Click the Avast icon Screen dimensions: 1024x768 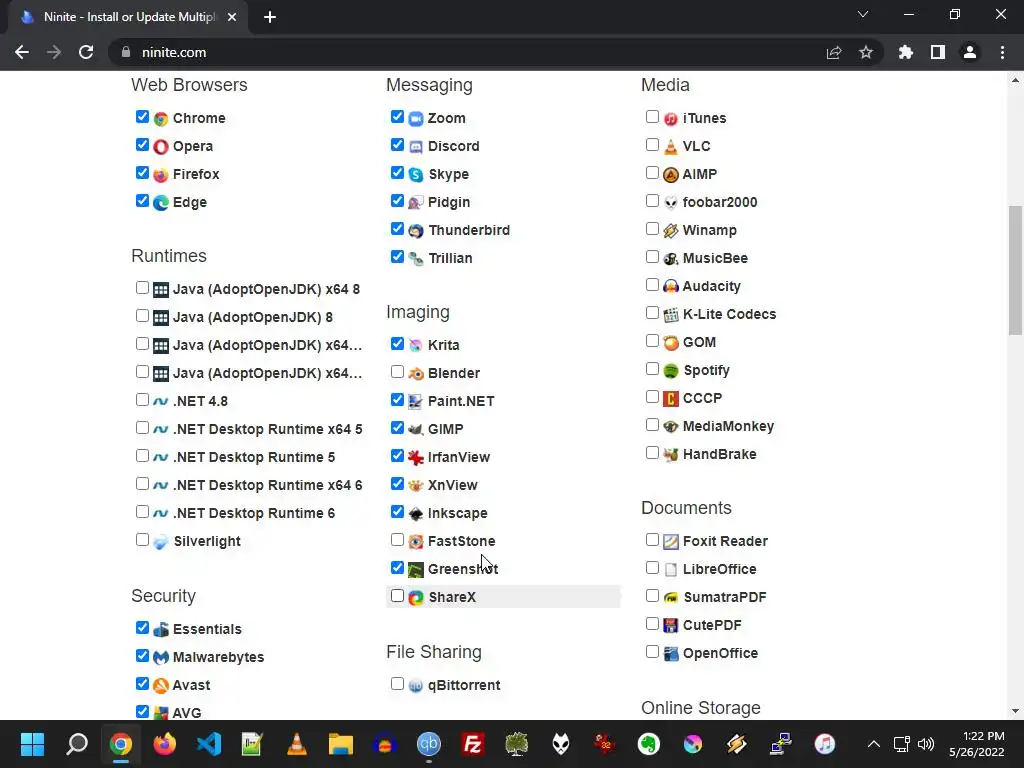(161, 686)
